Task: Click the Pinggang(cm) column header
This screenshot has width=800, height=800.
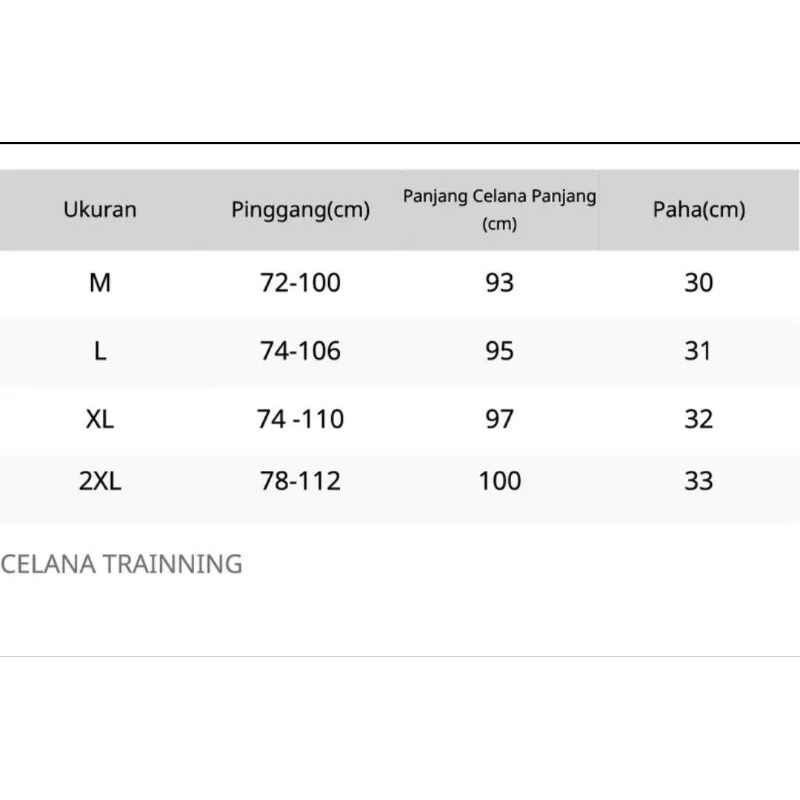Action: (300, 210)
